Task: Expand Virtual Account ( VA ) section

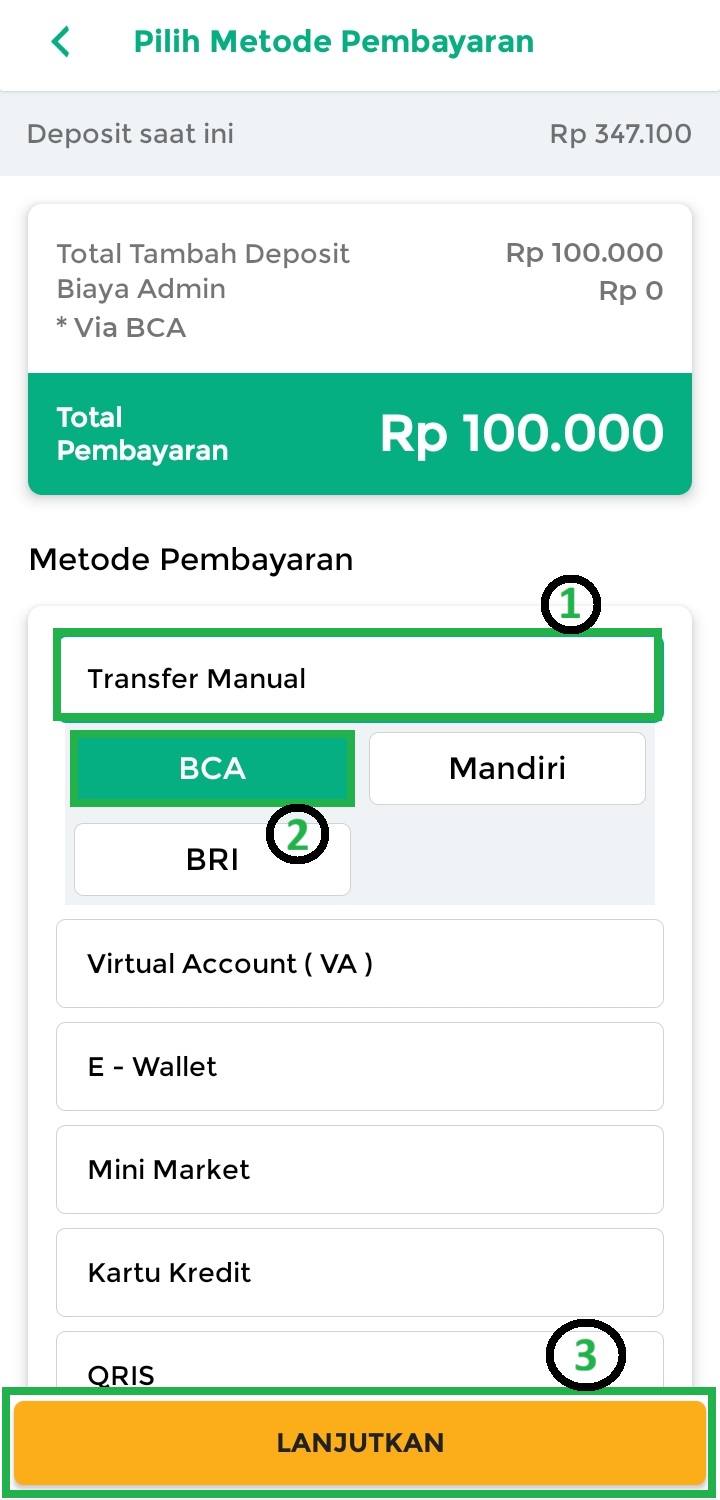Action: point(360,964)
